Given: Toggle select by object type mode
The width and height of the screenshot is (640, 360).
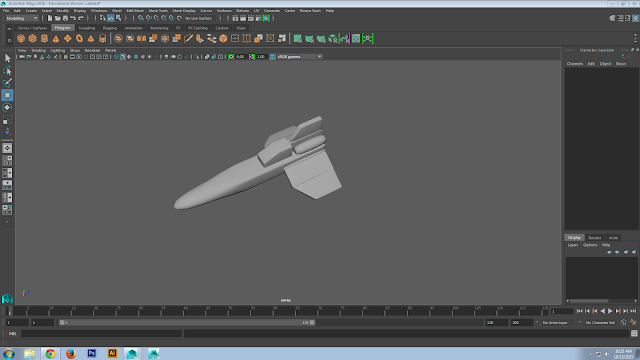Looking at the screenshot, I should click(111, 18).
